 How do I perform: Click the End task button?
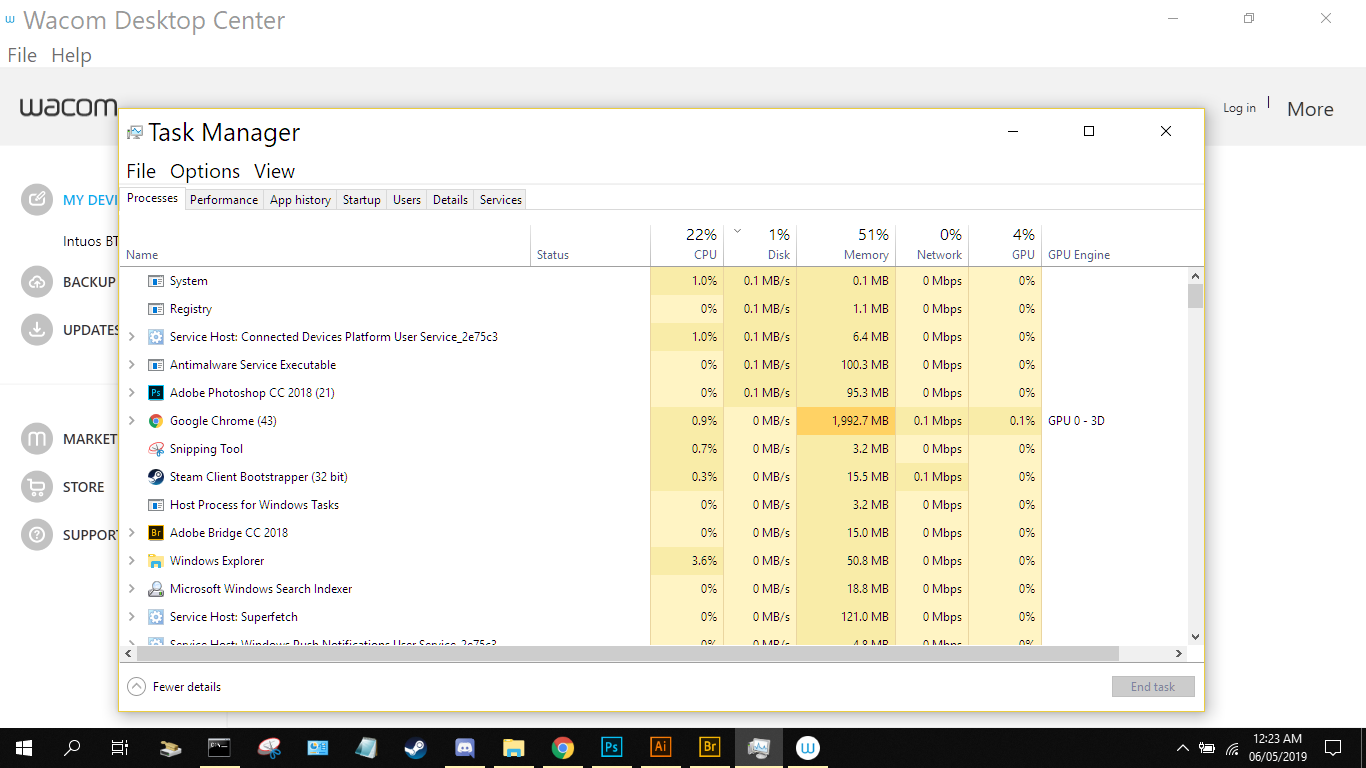[x=1153, y=687]
